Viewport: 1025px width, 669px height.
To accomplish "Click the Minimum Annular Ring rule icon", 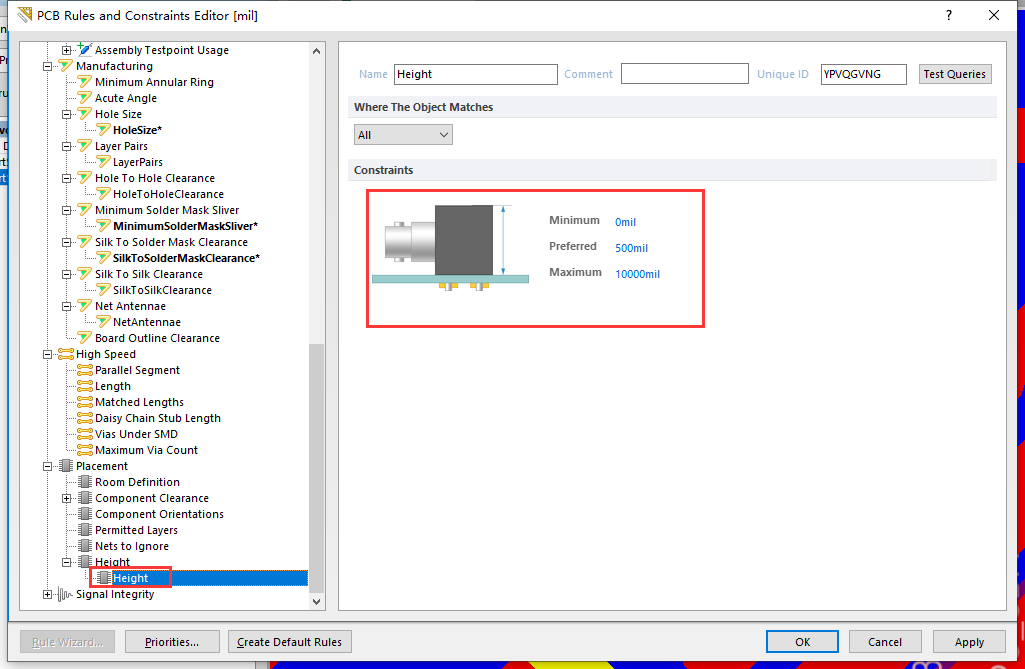I will click(84, 82).
